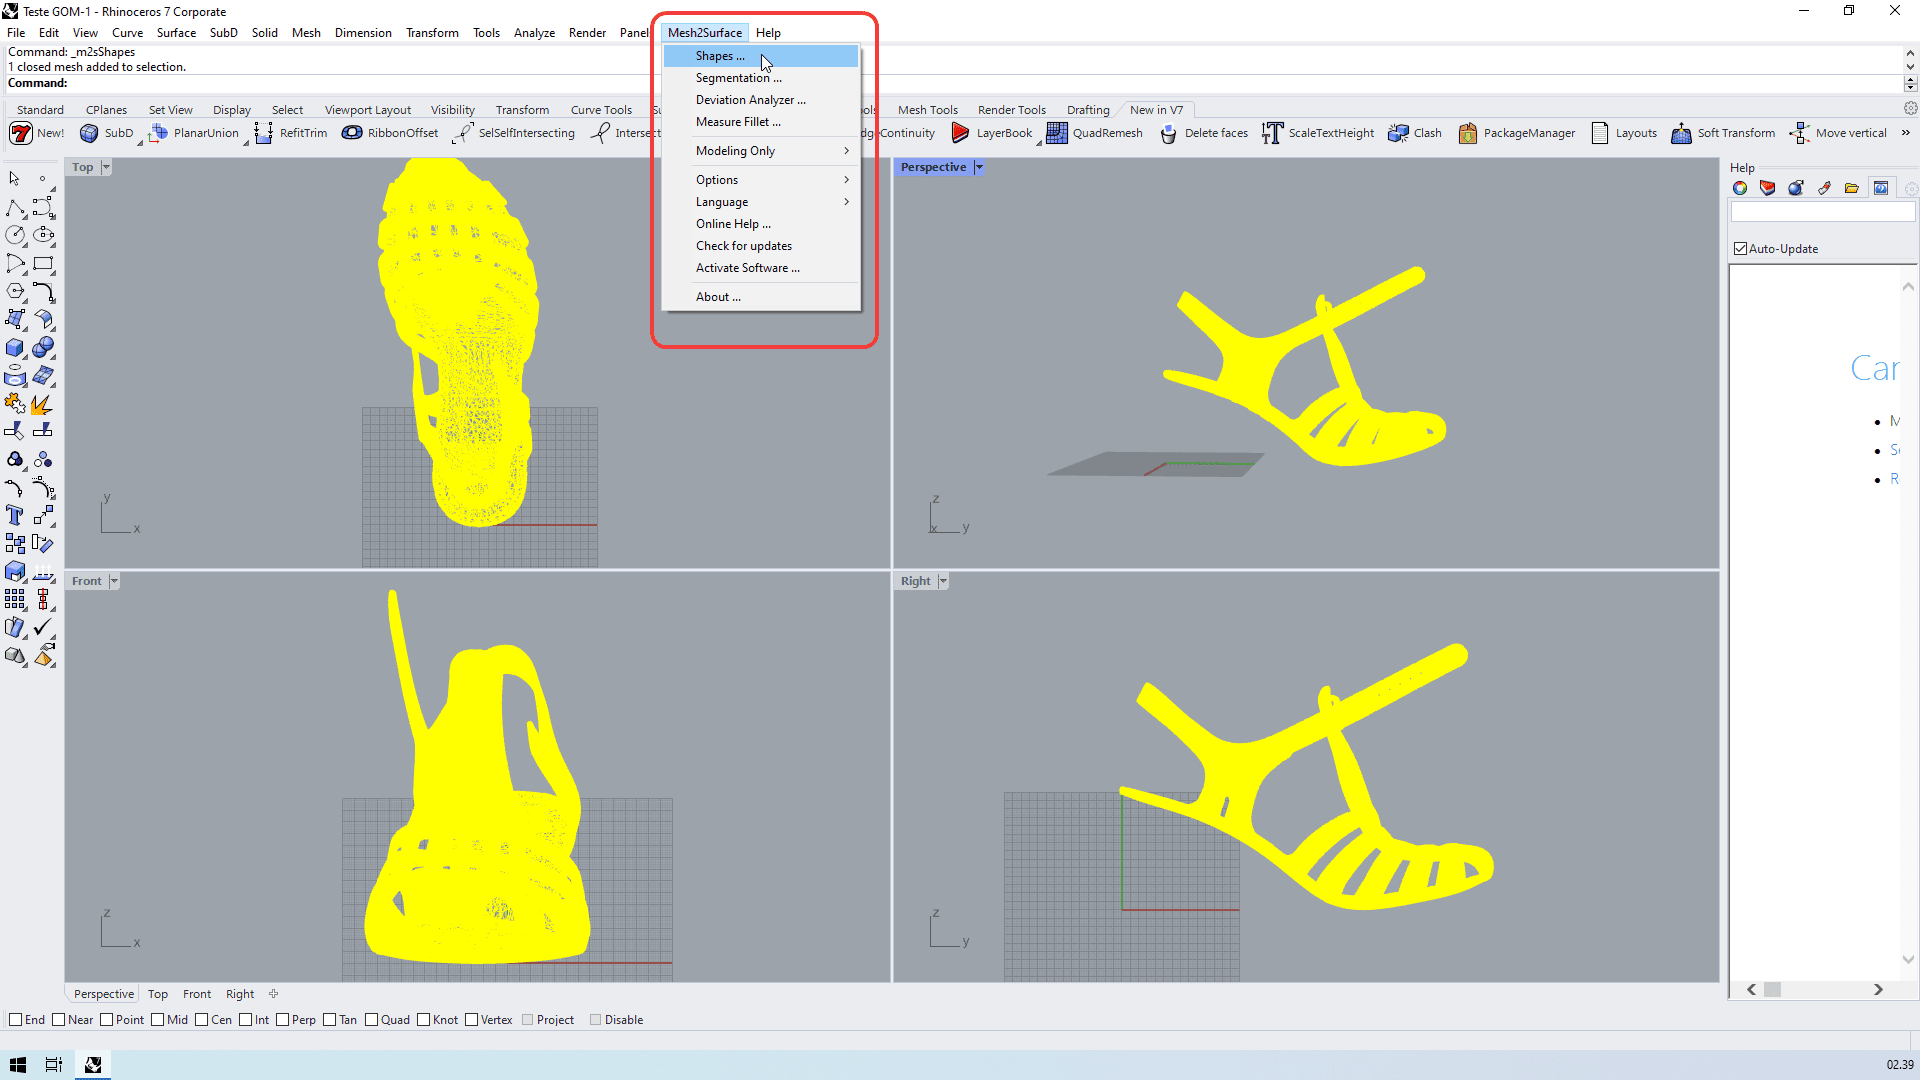Switch to the New in V7 toolbar tab
1920x1080 pixels.
[1156, 110]
